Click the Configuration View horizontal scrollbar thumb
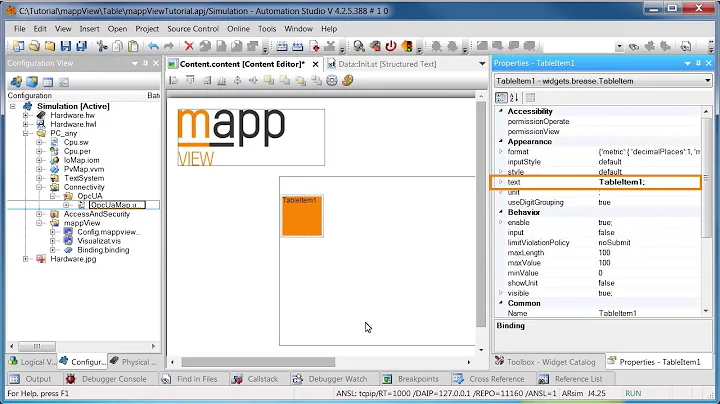The height and width of the screenshot is (404, 720). [x=37, y=346]
